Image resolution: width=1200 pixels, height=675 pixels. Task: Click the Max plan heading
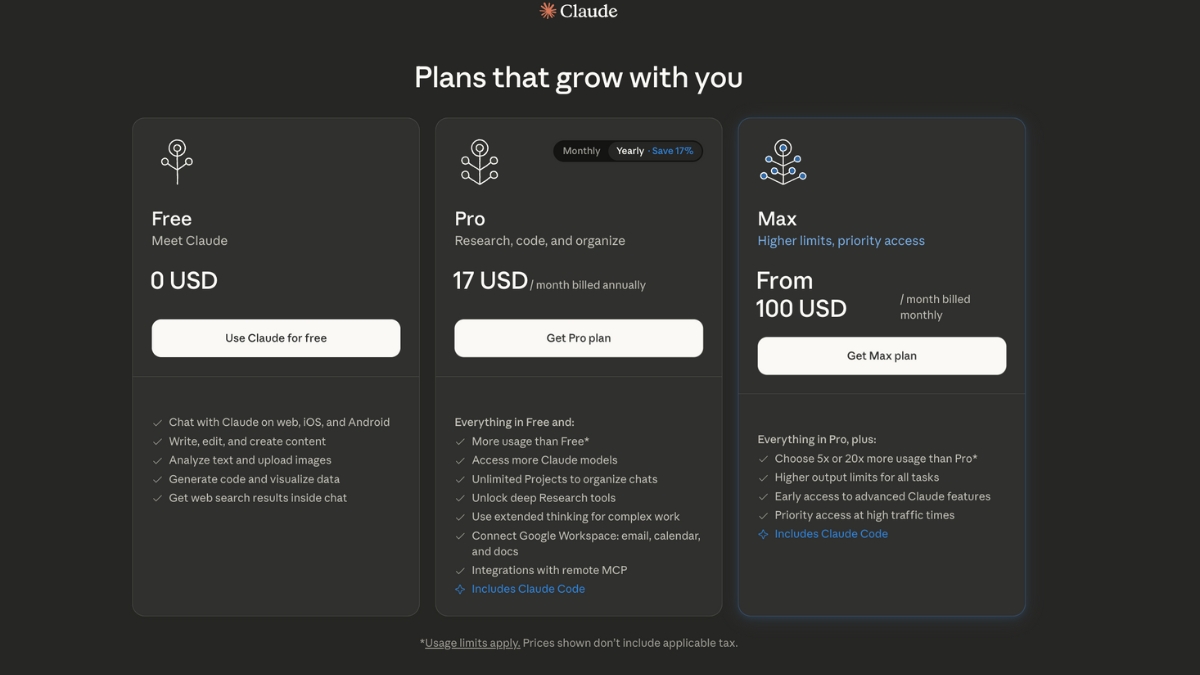click(x=777, y=219)
